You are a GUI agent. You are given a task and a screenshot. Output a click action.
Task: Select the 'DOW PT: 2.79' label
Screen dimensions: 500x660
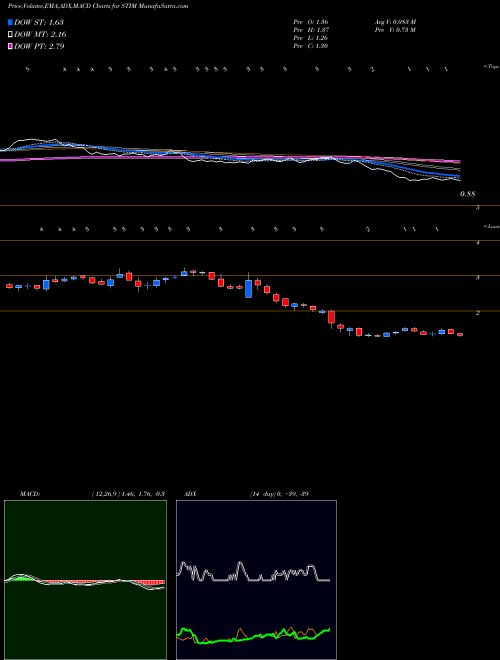39,46
